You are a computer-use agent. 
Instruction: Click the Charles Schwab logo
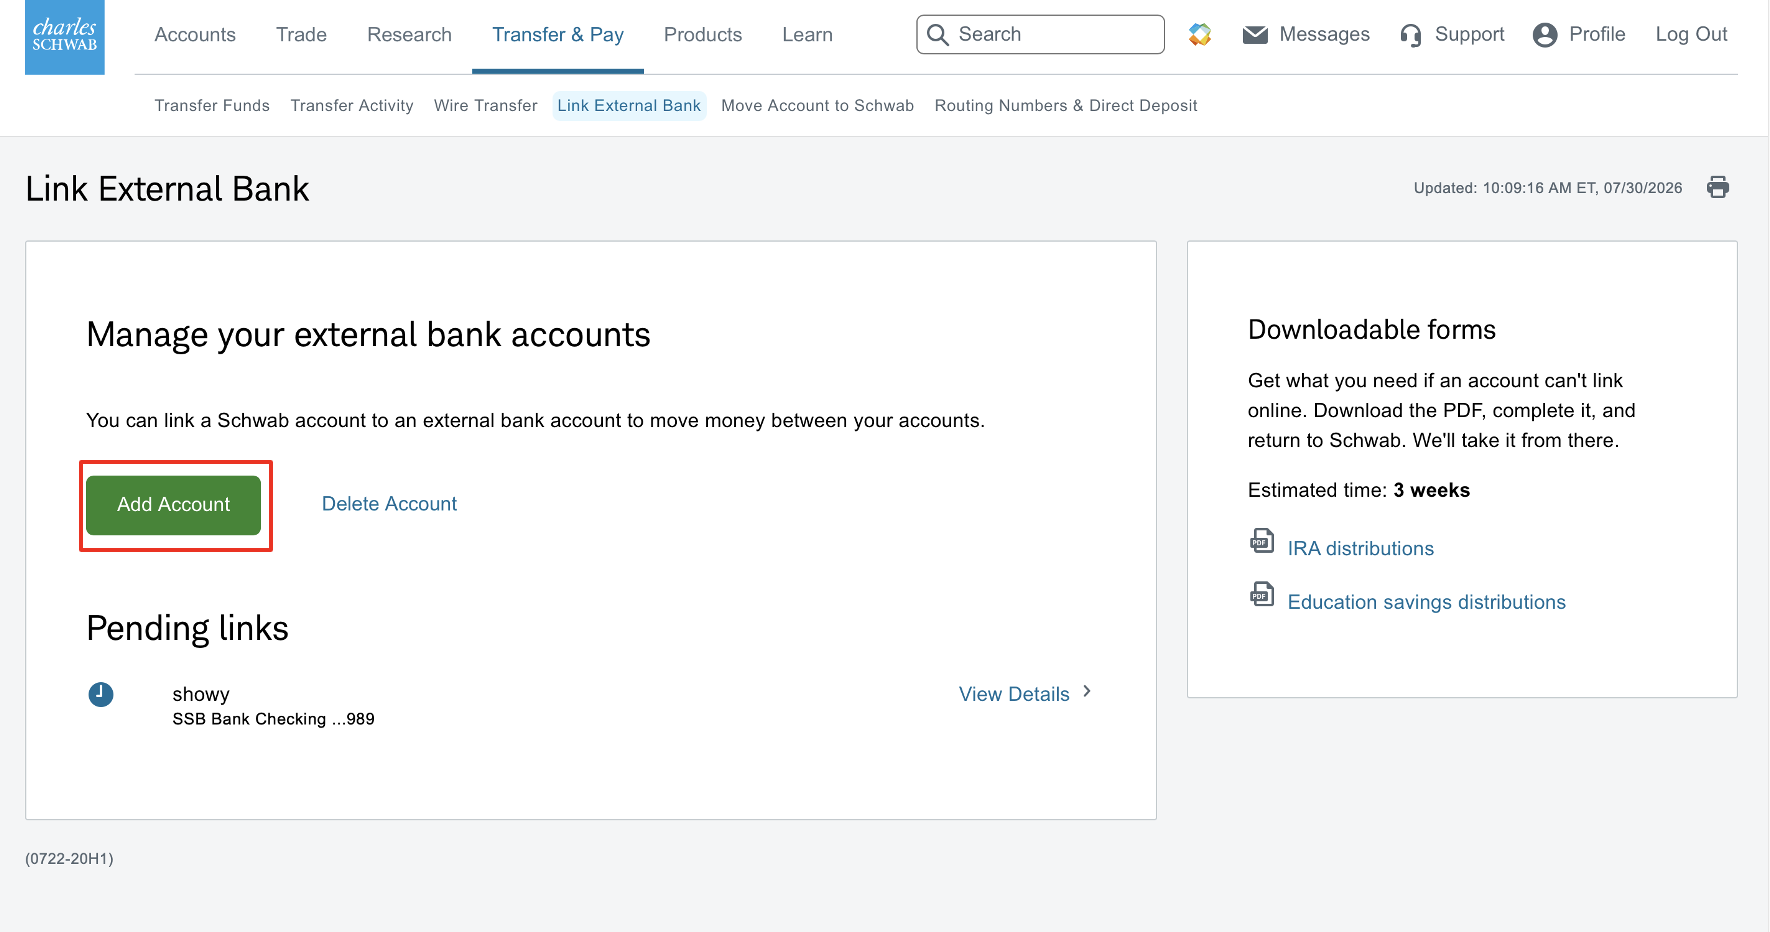click(x=65, y=37)
